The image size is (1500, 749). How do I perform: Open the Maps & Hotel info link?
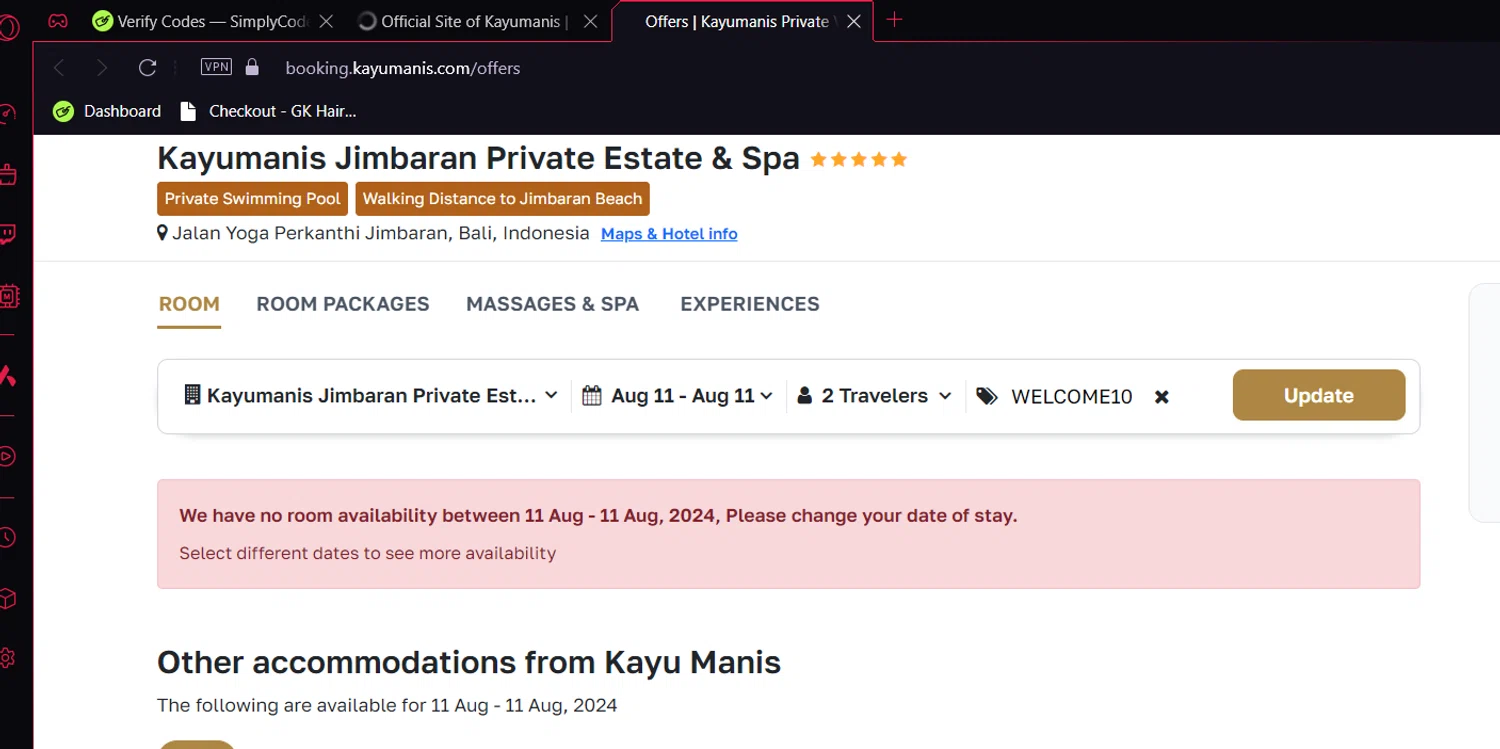(x=669, y=234)
